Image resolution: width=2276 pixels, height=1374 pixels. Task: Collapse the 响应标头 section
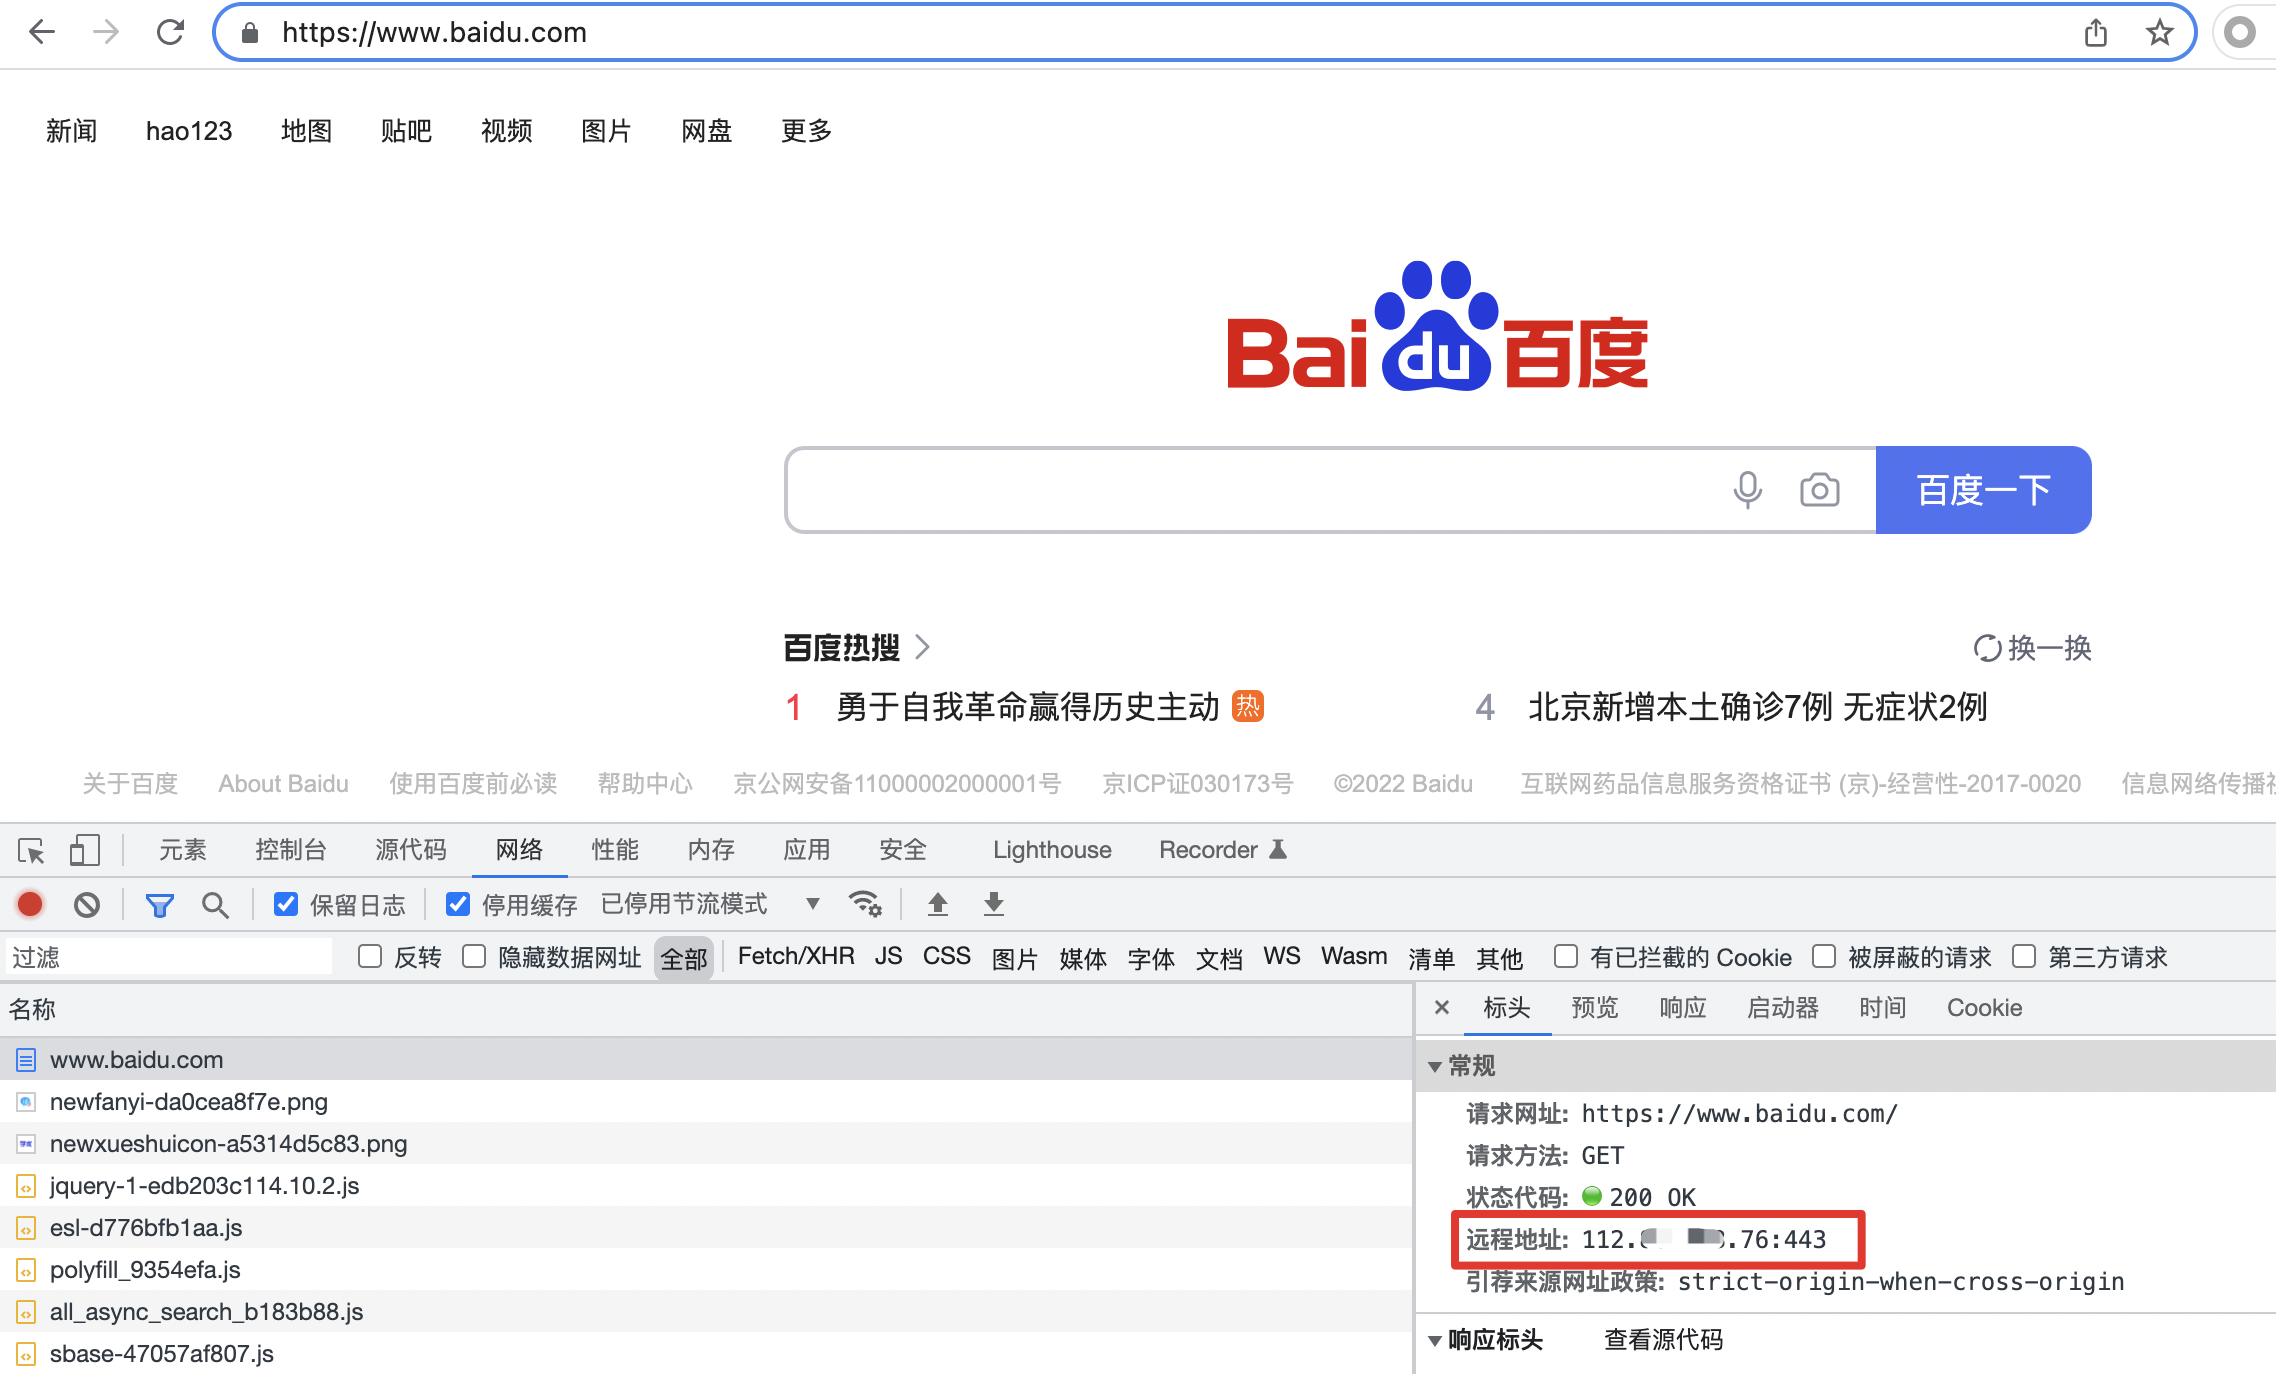pyautogui.click(x=1435, y=1340)
